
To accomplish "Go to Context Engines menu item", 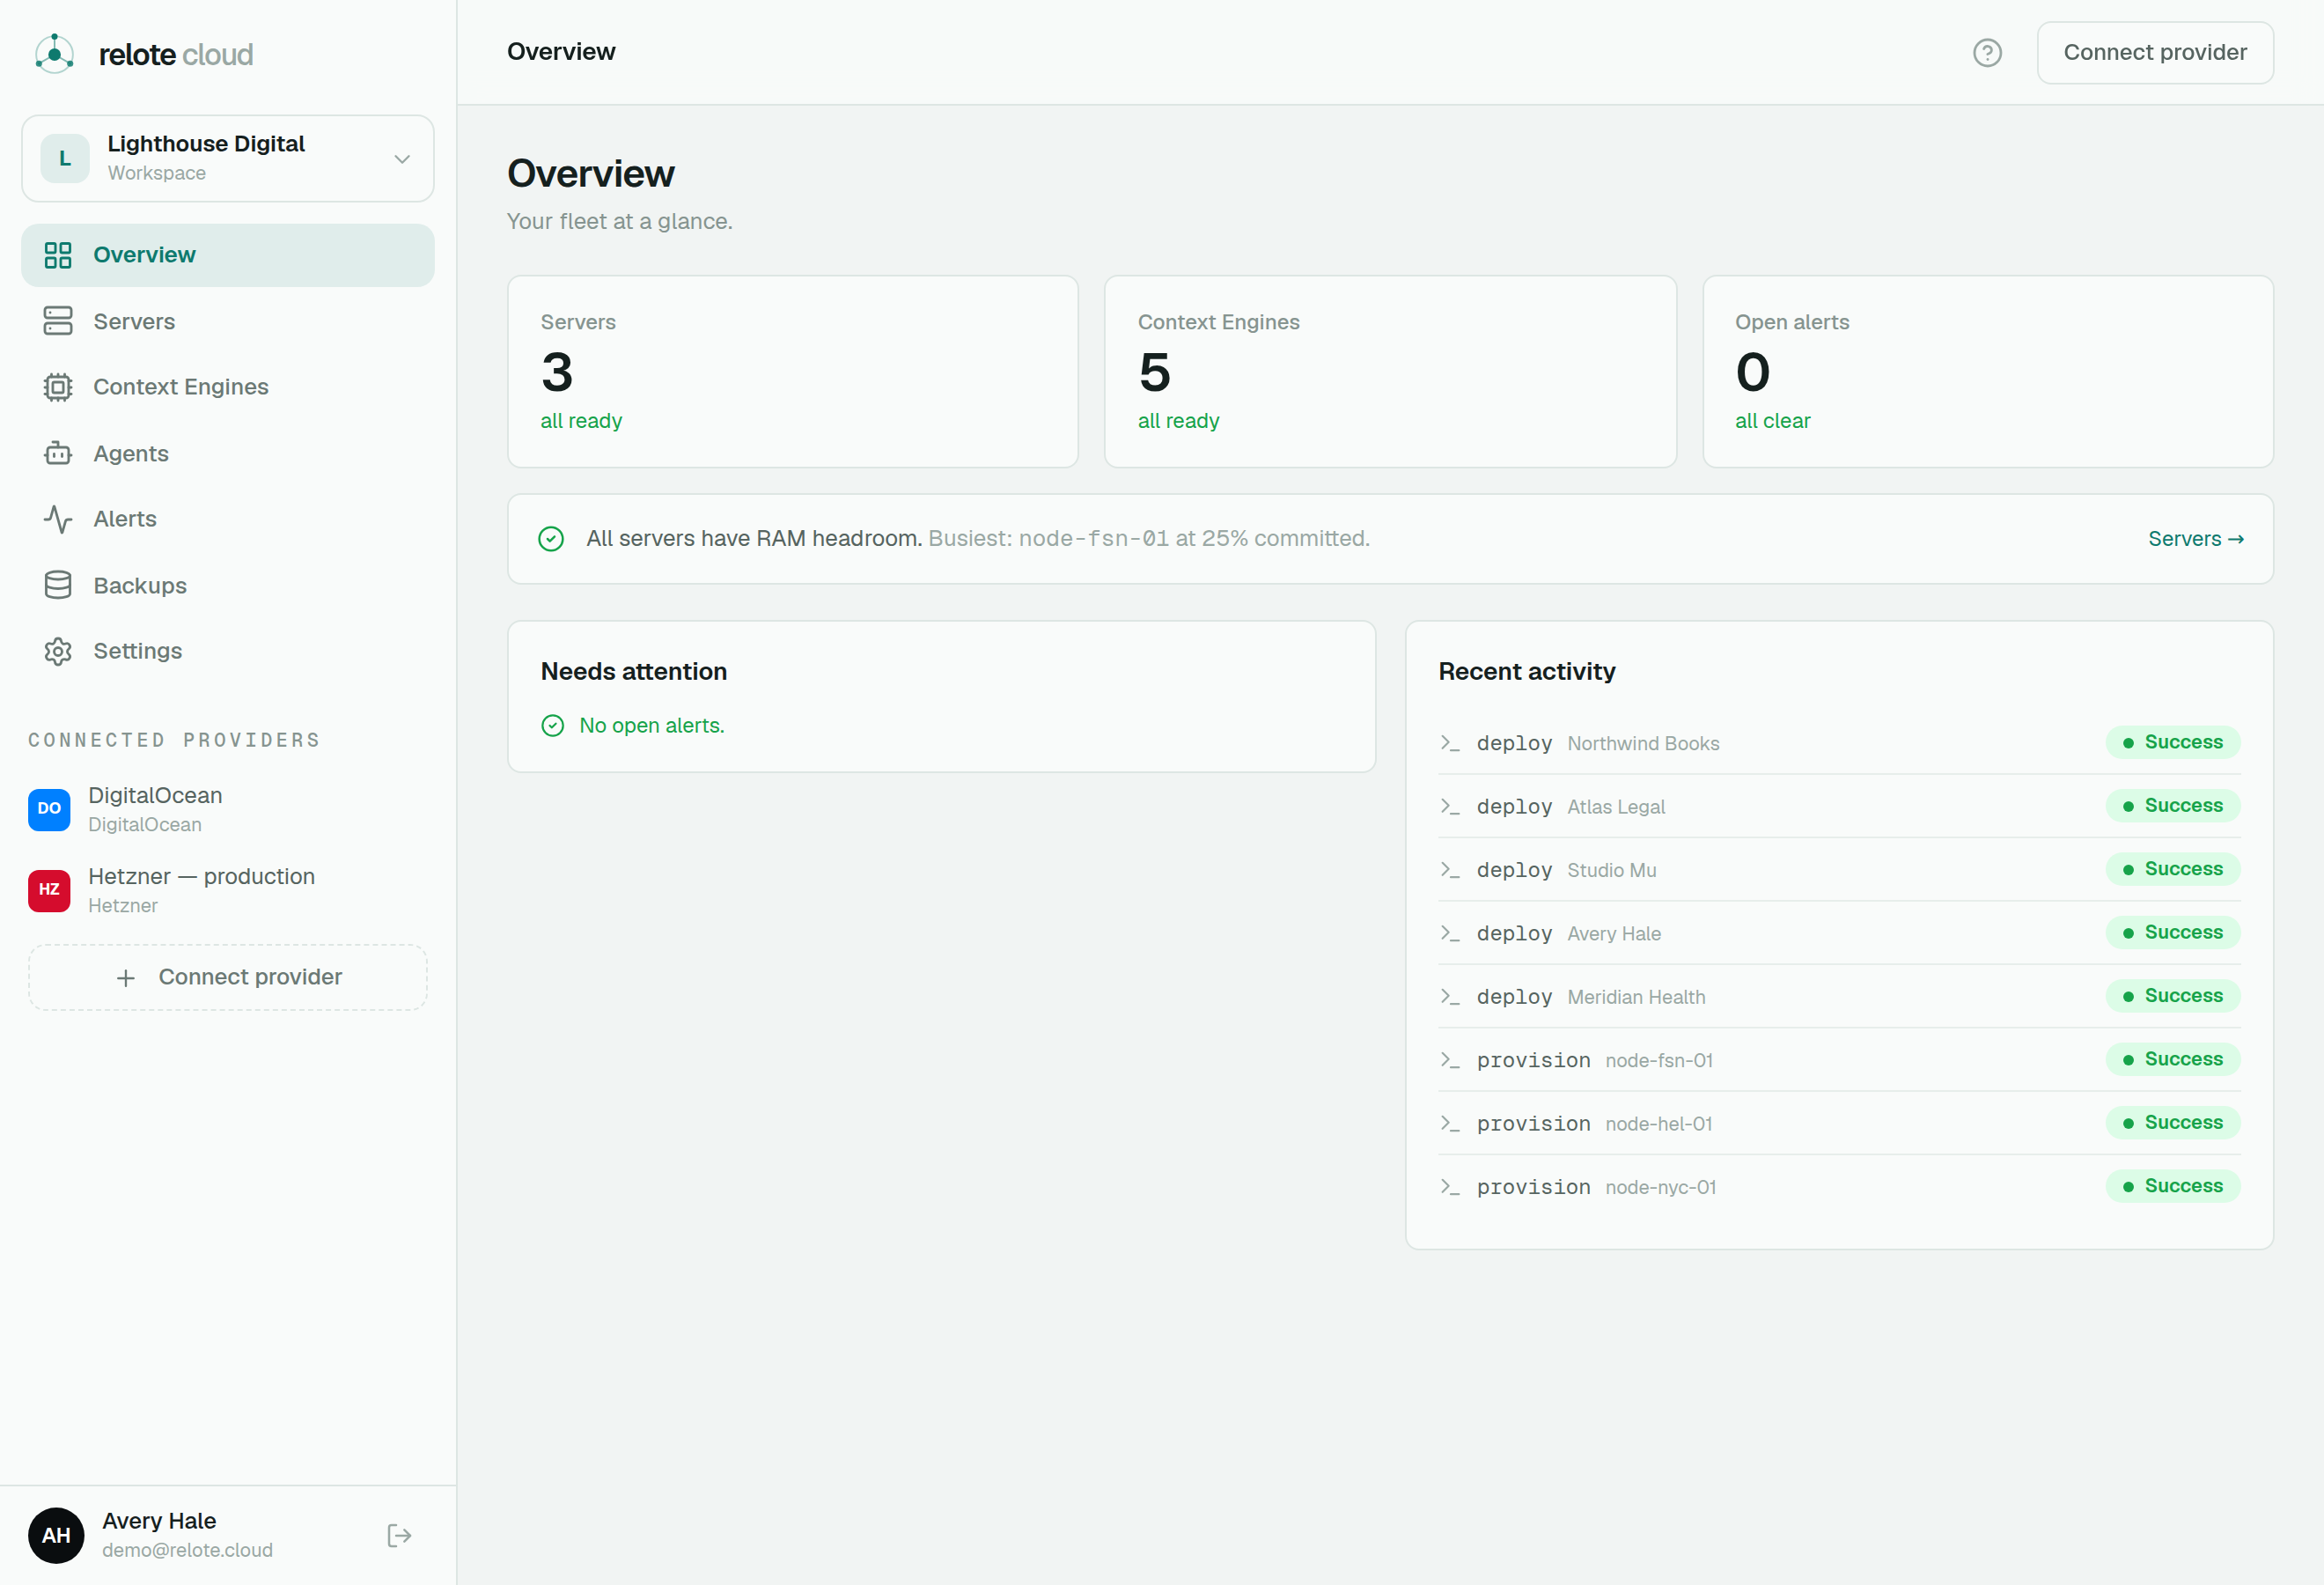I will (x=228, y=387).
